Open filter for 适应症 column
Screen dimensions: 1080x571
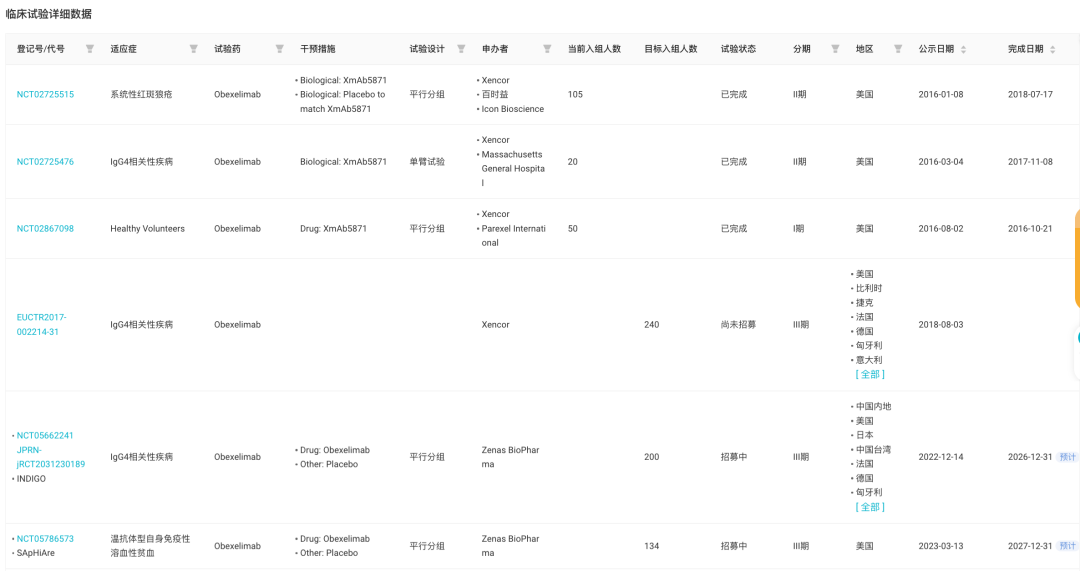pyautogui.click(x=194, y=49)
